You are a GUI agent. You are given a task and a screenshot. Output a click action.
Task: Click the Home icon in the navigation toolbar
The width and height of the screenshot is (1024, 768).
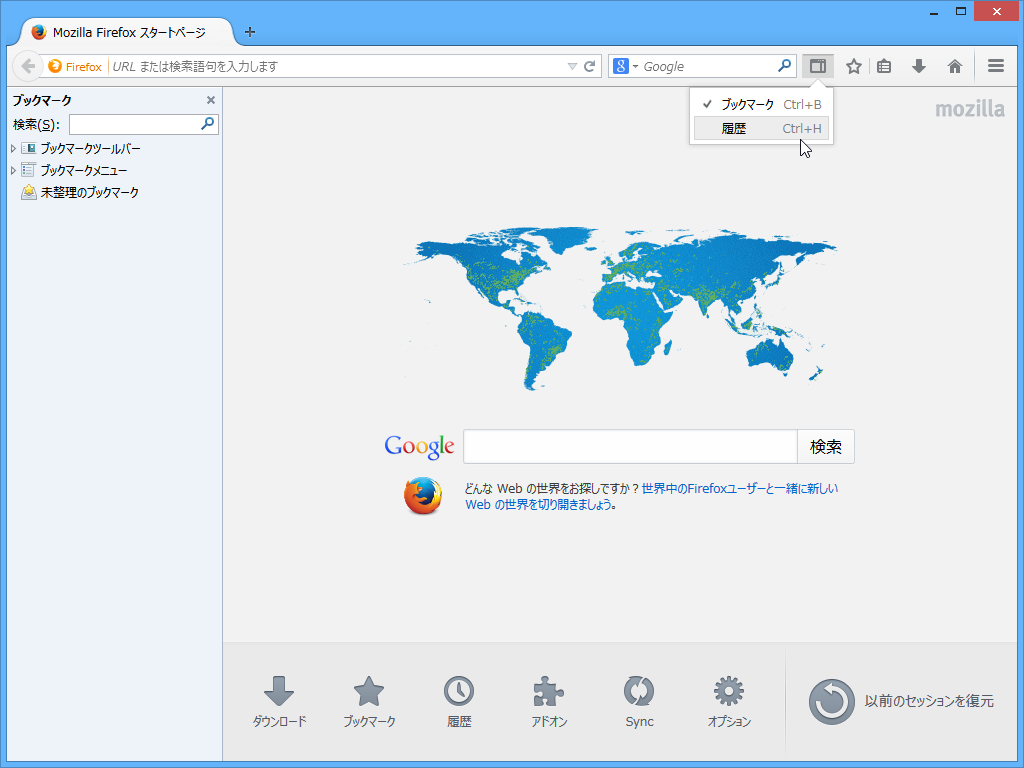[955, 65]
